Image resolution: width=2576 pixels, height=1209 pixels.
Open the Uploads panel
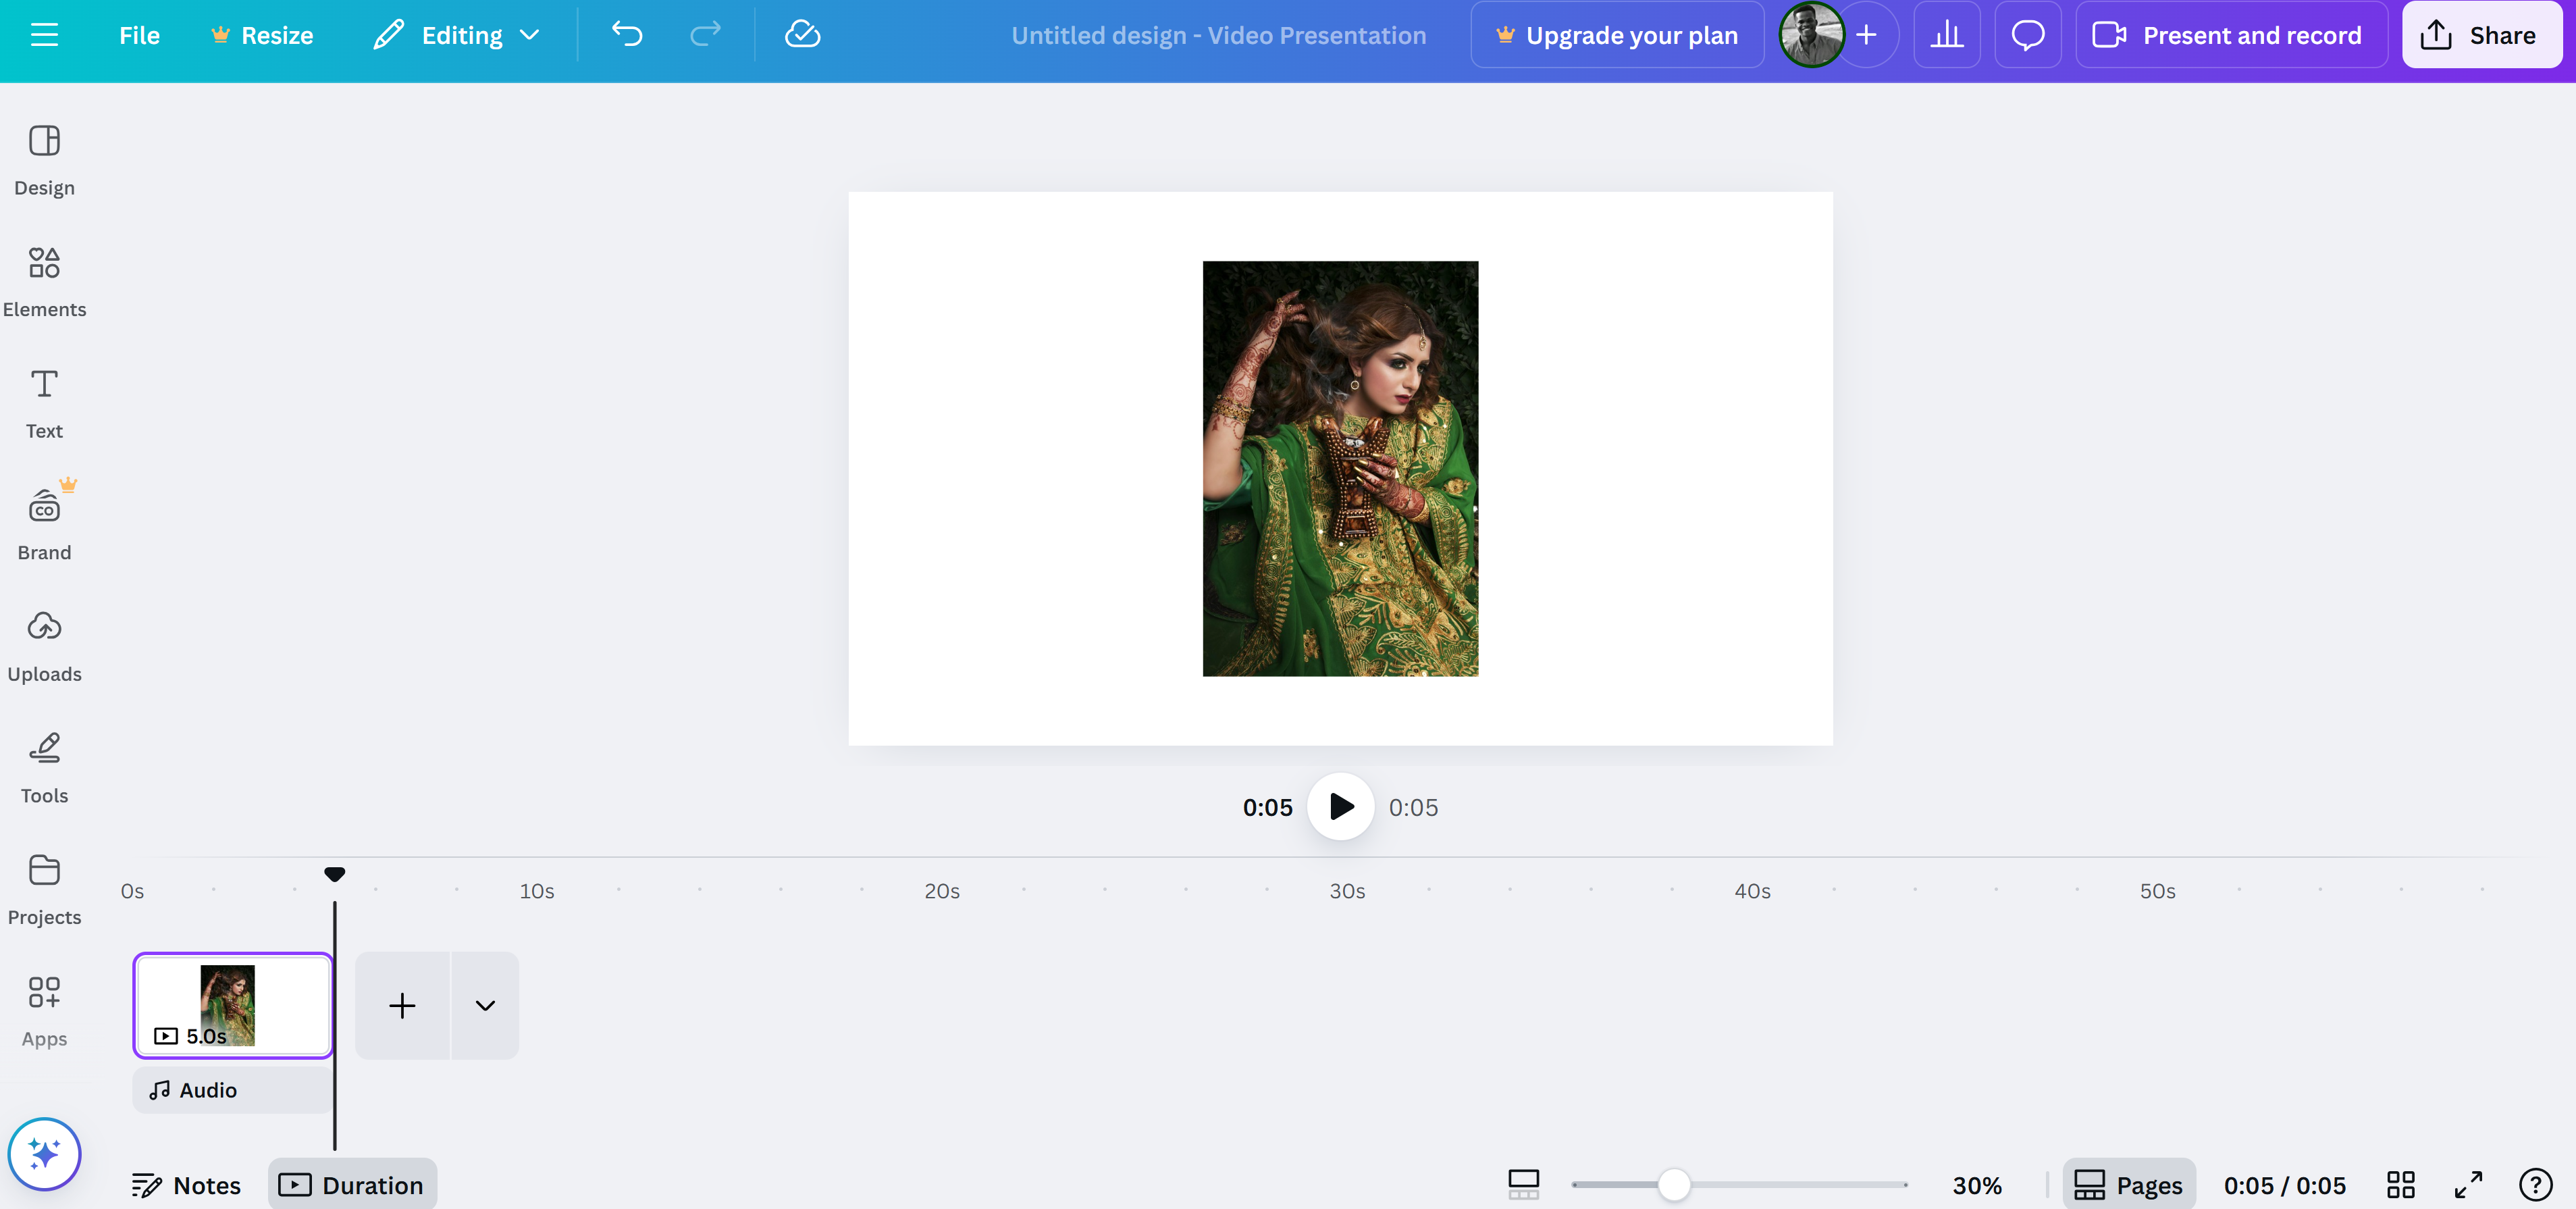44,646
